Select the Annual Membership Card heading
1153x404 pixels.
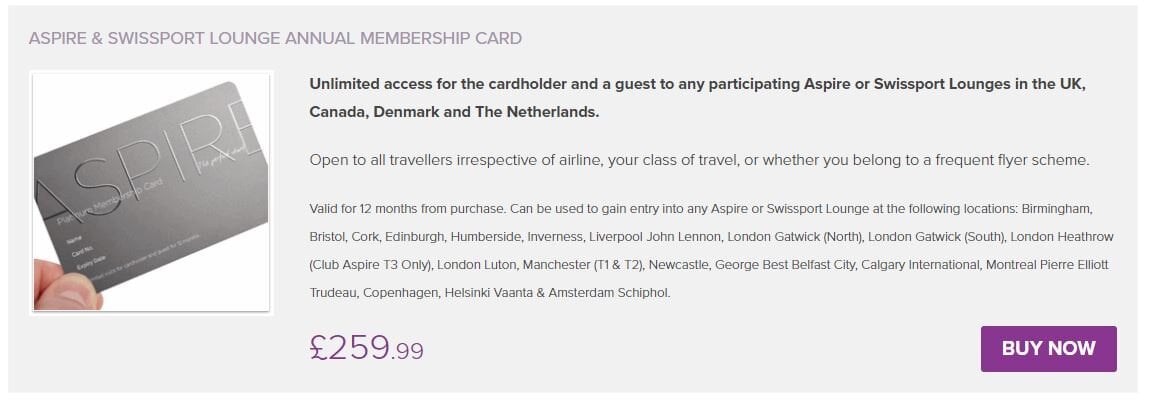tap(275, 39)
